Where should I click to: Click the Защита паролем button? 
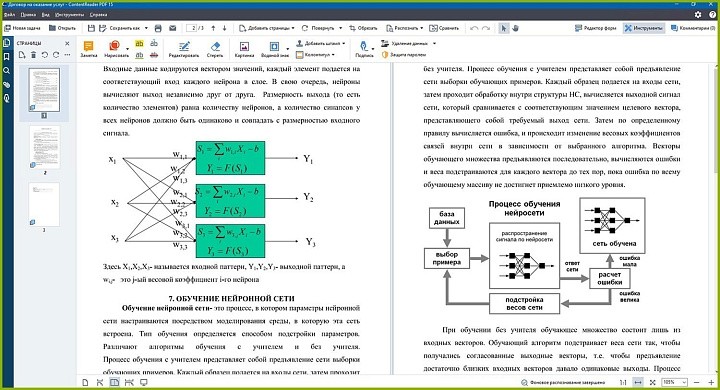tap(404, 55)
